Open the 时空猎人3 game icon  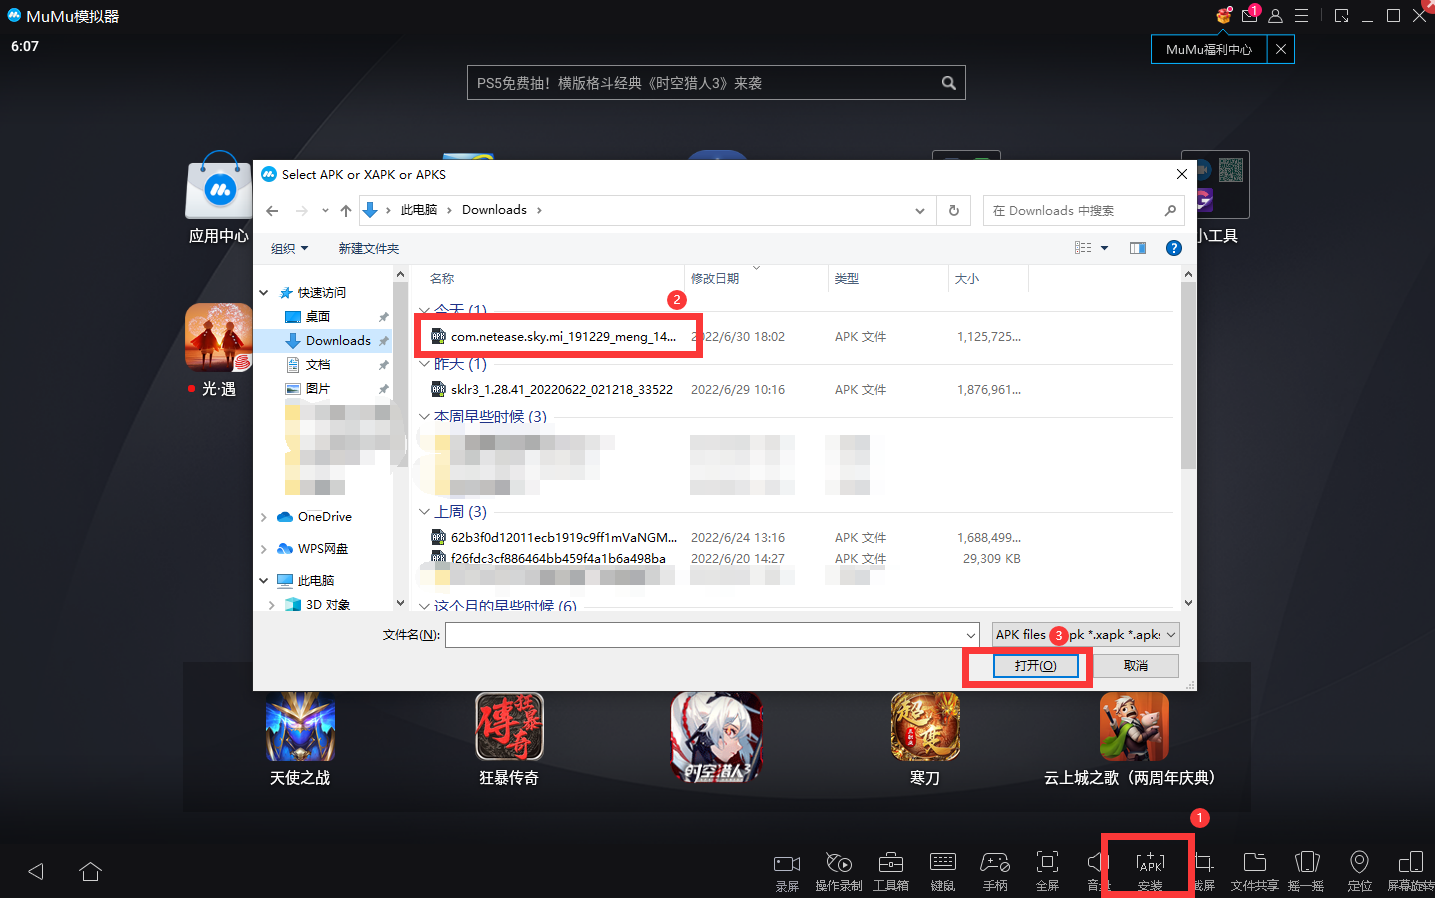tap(717, 738)
